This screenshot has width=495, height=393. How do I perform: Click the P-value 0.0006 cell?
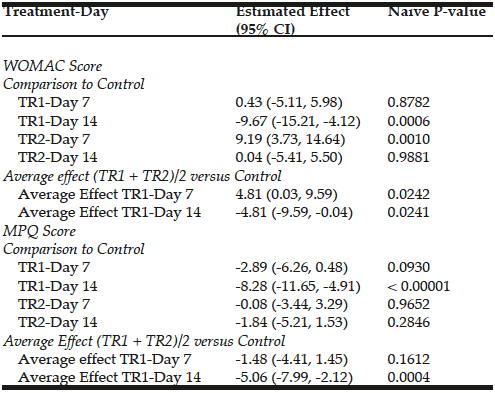click(408, 121)
